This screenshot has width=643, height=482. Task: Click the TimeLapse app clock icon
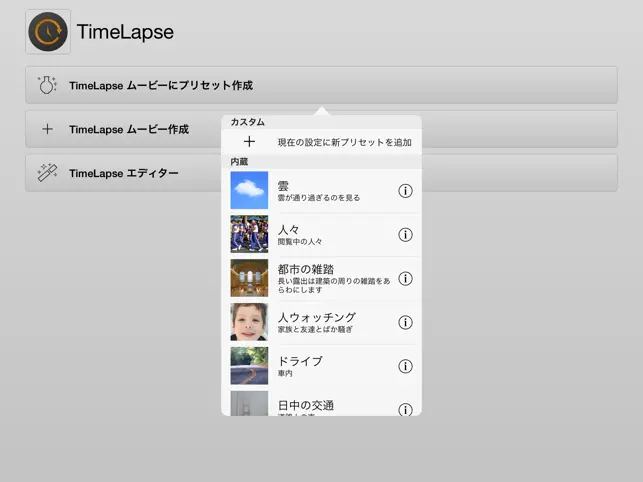tap(48, 32)
